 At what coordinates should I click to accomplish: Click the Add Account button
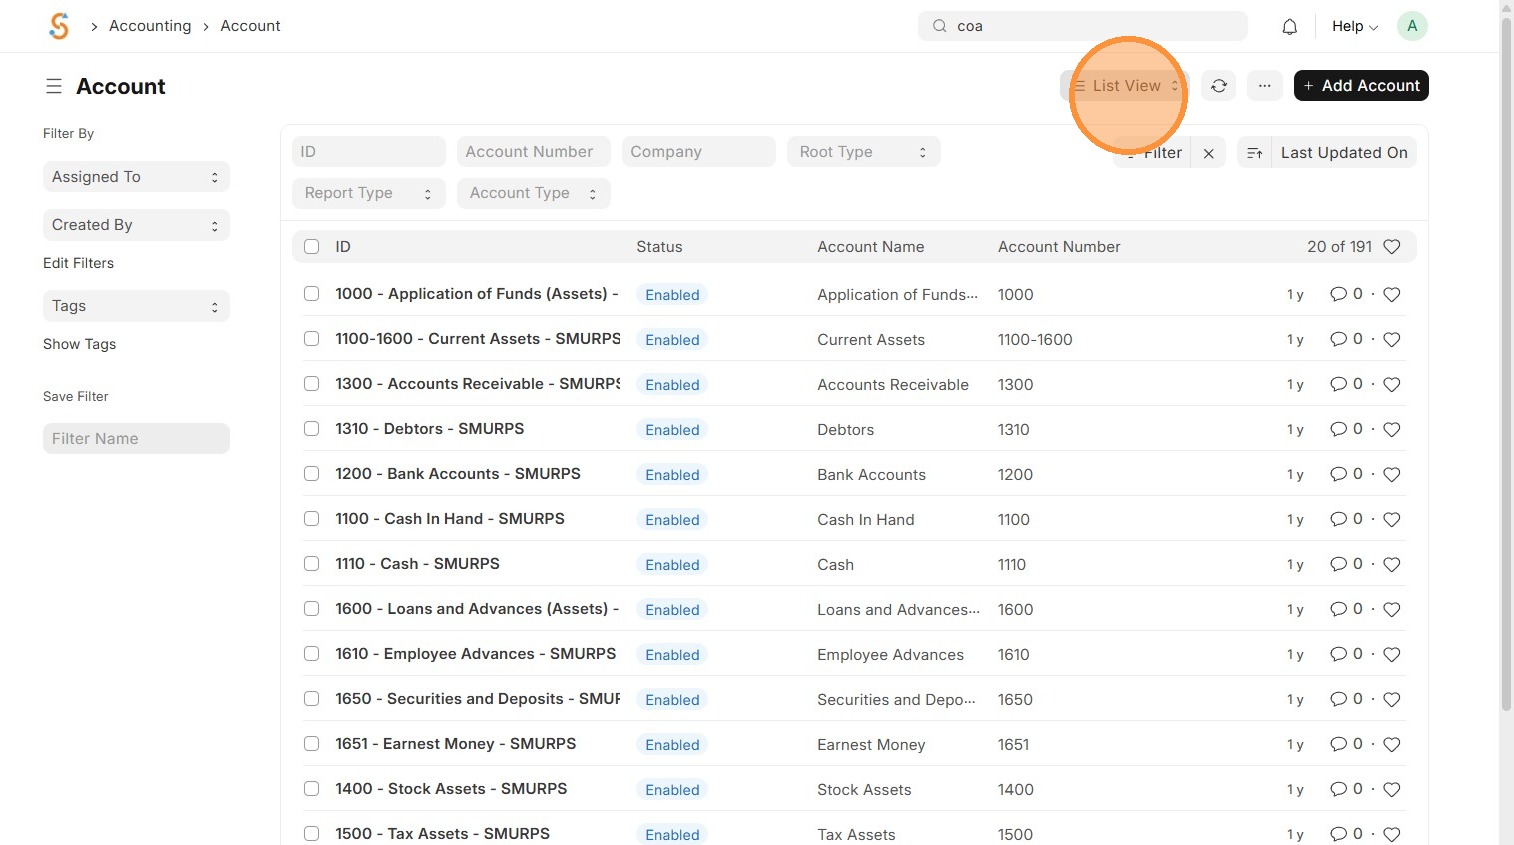coord(1360,86)
